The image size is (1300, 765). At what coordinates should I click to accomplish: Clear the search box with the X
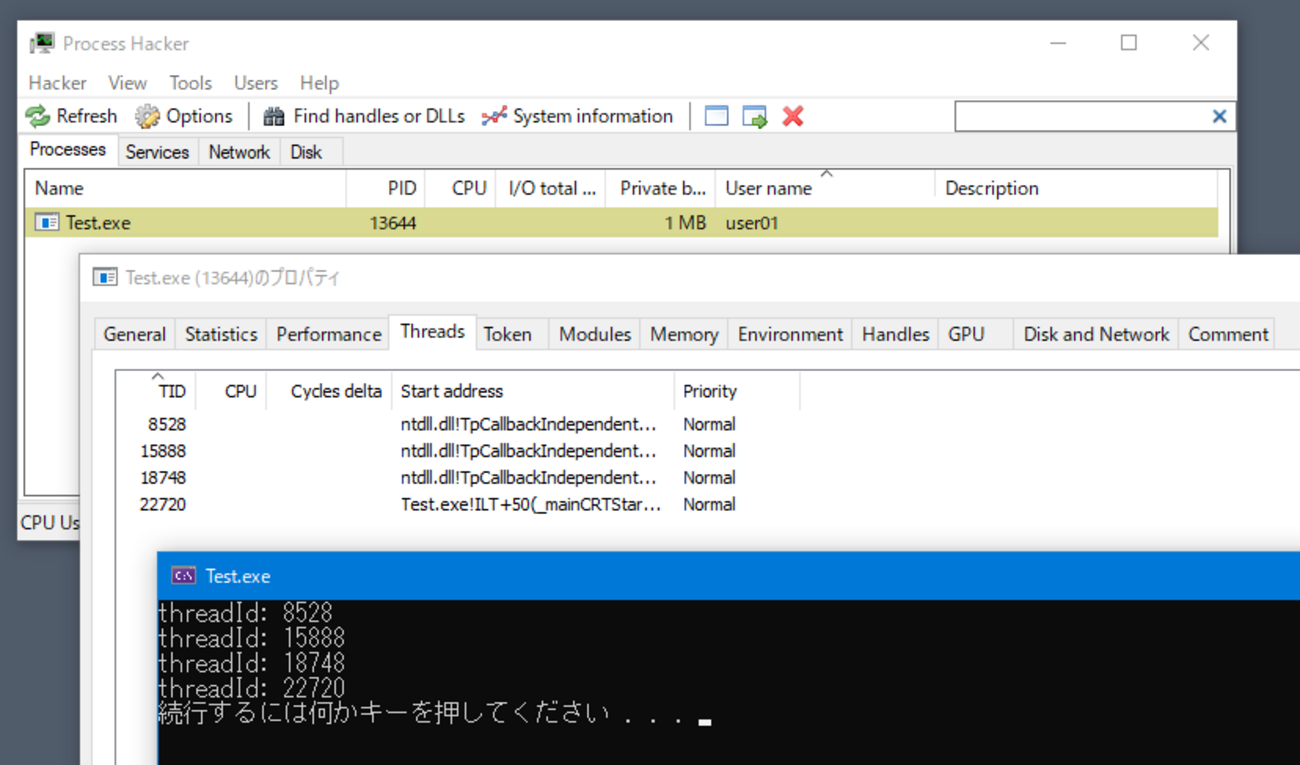tap(1219, 116)
